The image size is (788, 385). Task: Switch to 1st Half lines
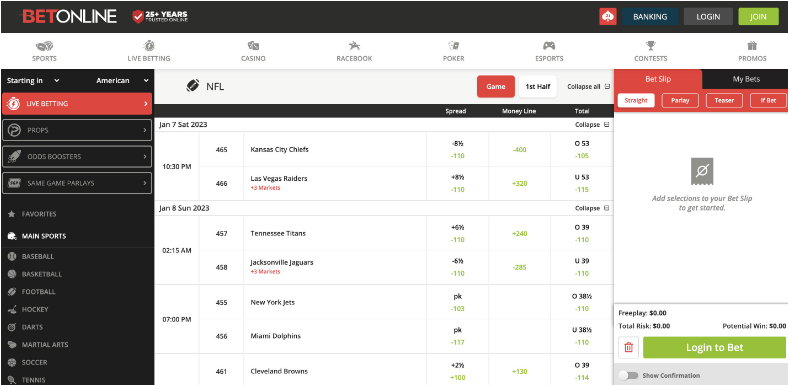538,86
